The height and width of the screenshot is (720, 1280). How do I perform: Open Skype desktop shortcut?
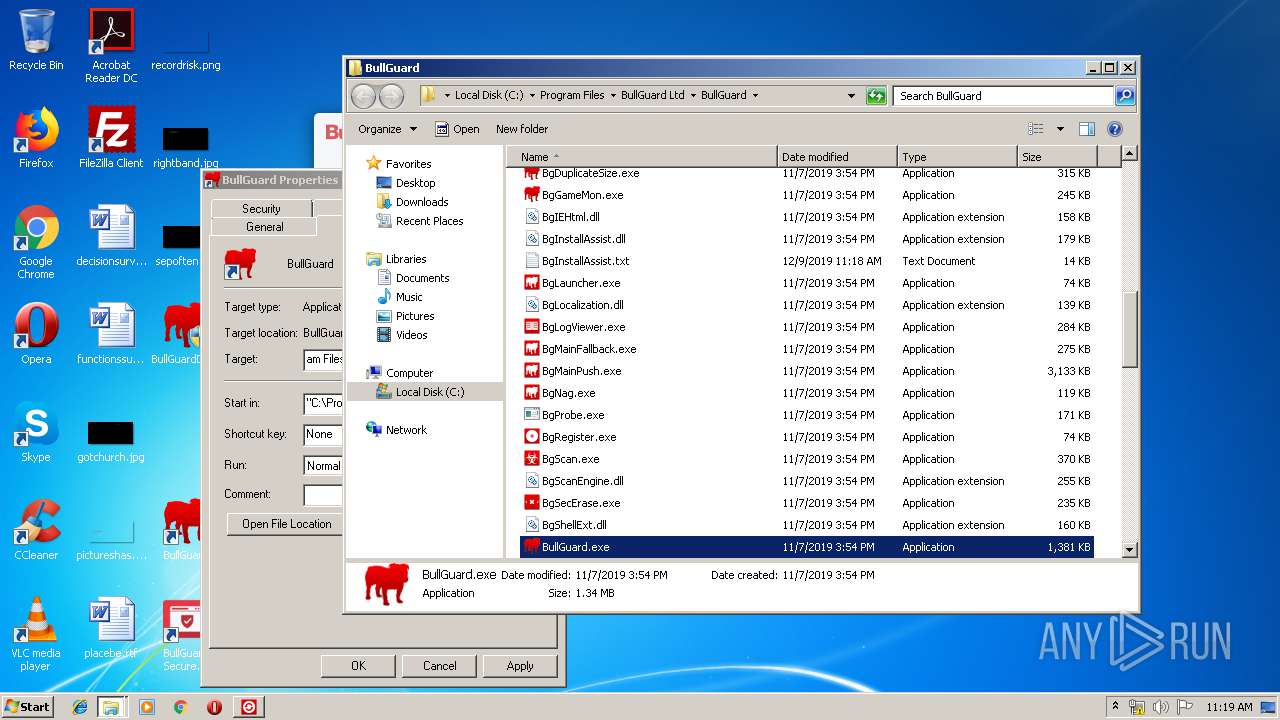point(36,432)
